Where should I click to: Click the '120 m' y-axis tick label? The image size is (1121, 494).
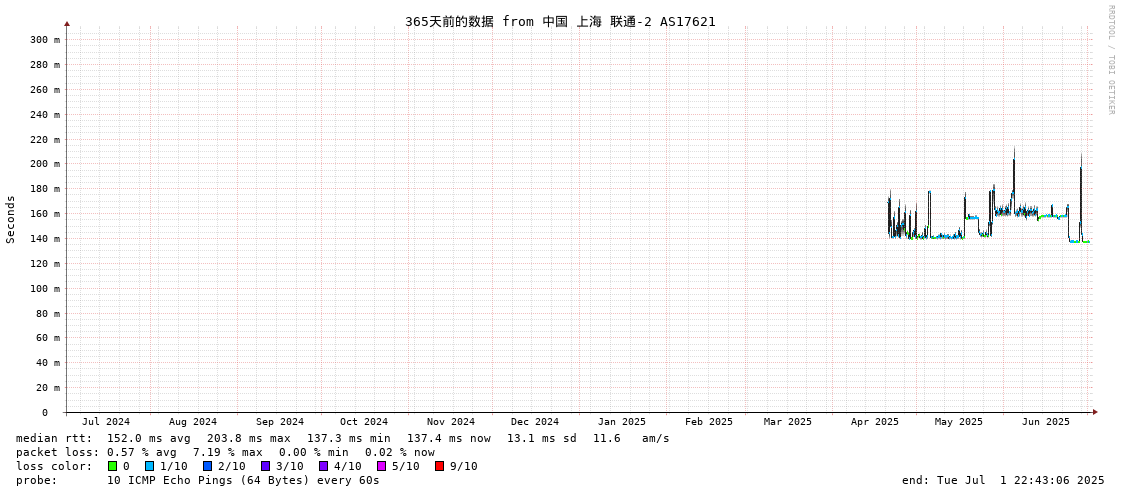click(45, 264)
